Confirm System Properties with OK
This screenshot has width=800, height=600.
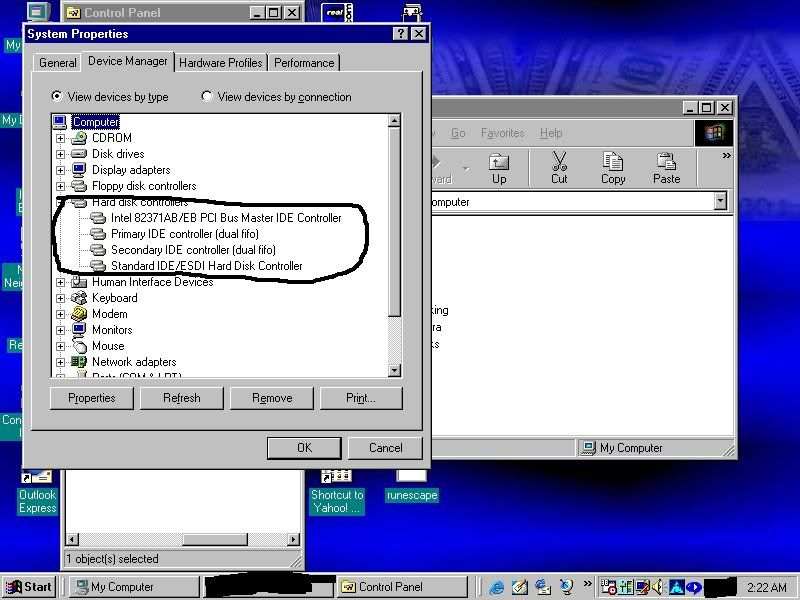305,448
